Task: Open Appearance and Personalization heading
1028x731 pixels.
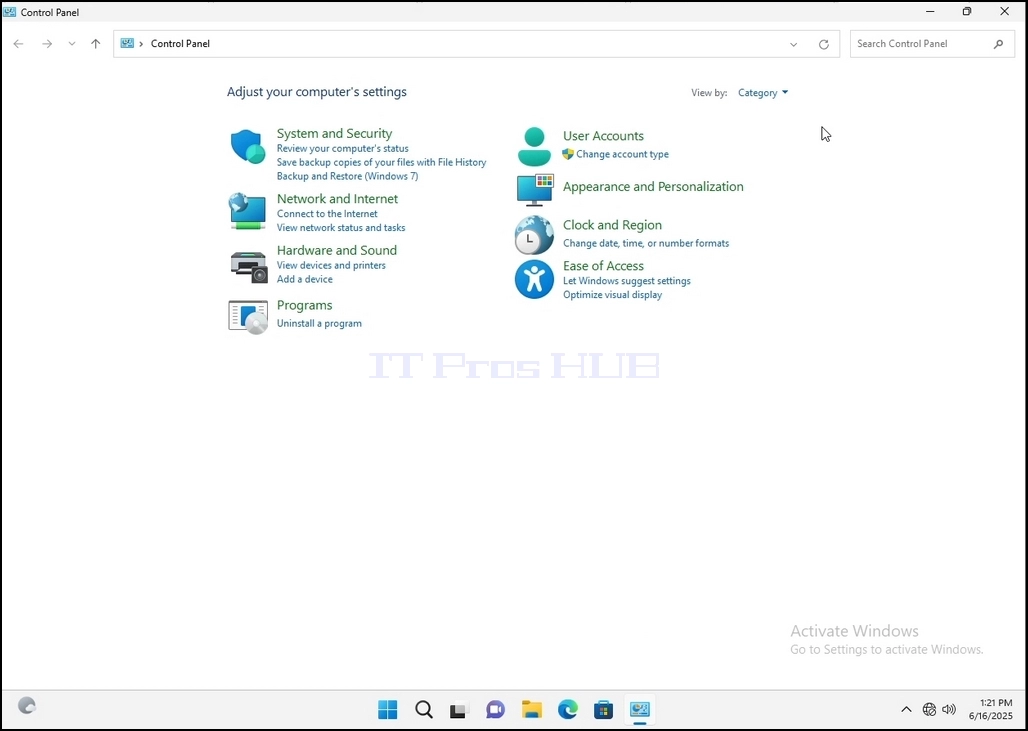Action: coord(653,187)
